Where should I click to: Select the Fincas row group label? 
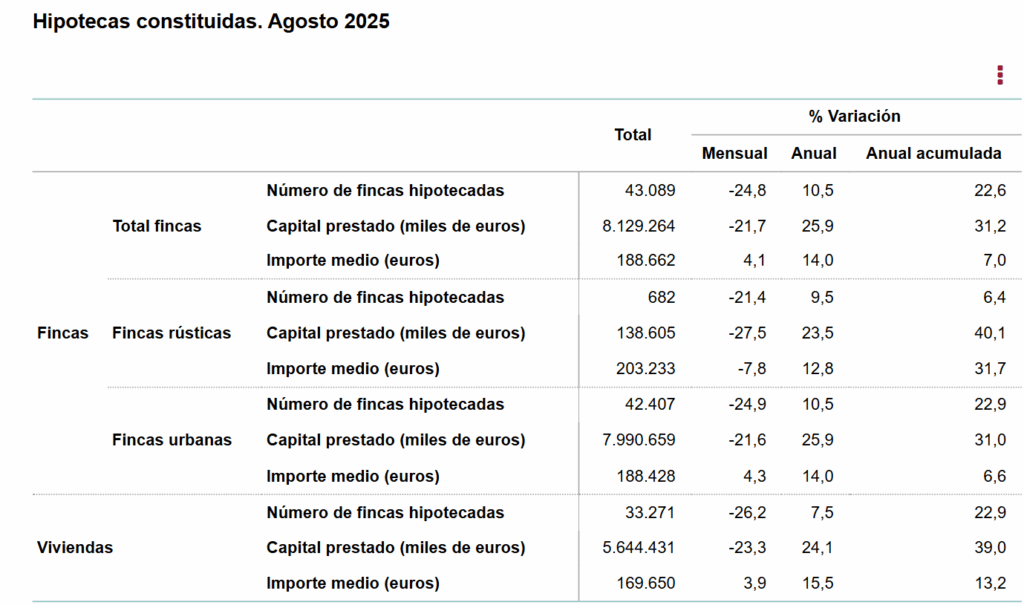pyautogui.click(x=62, y=333)
